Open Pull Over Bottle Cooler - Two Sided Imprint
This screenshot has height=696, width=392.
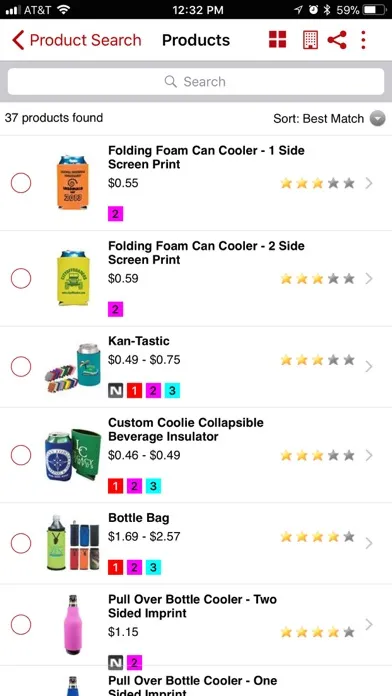pyautogui.click(x=192, y=606)
